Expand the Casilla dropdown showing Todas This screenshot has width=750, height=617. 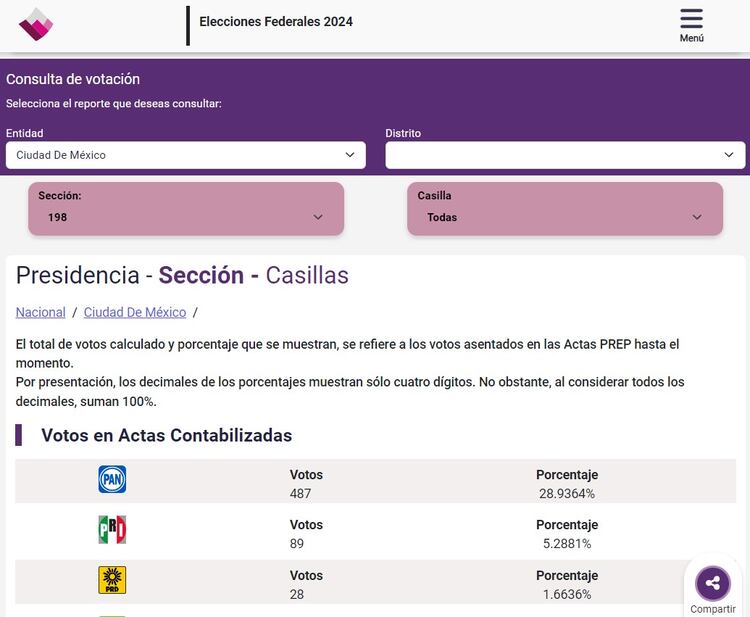(564, 217)
